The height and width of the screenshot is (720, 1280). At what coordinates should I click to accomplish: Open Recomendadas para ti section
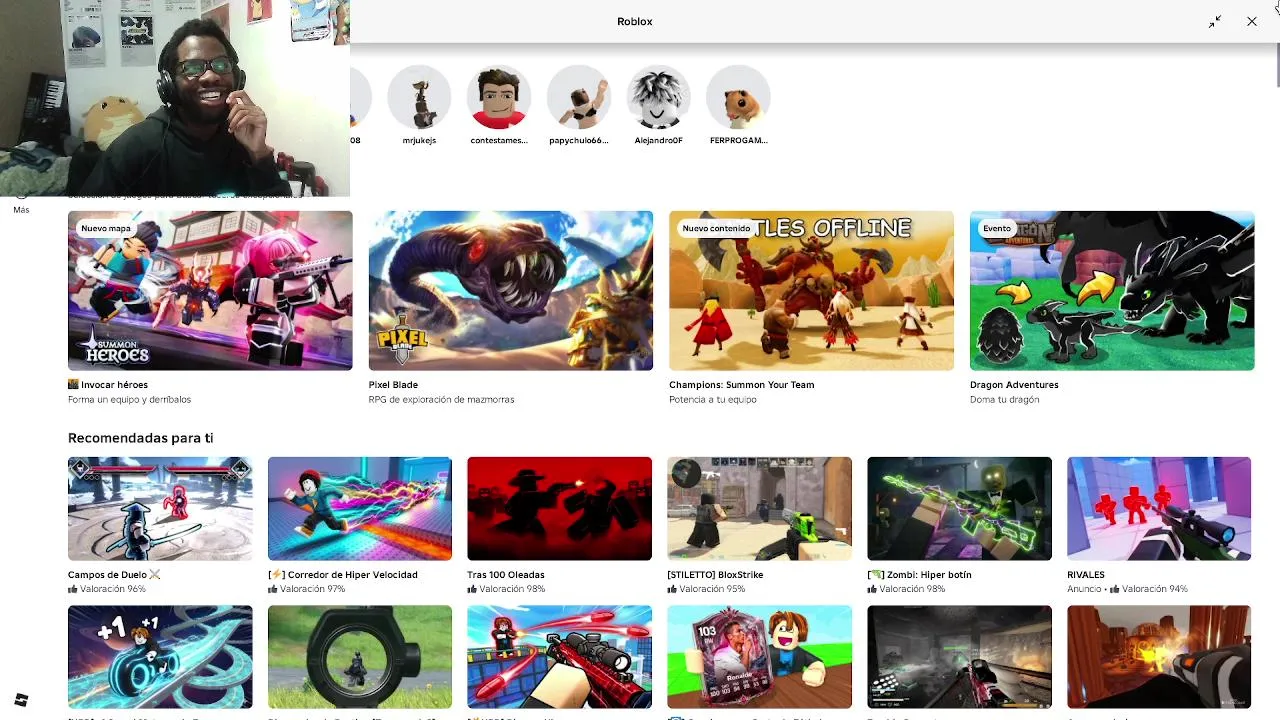click(140, 438)
